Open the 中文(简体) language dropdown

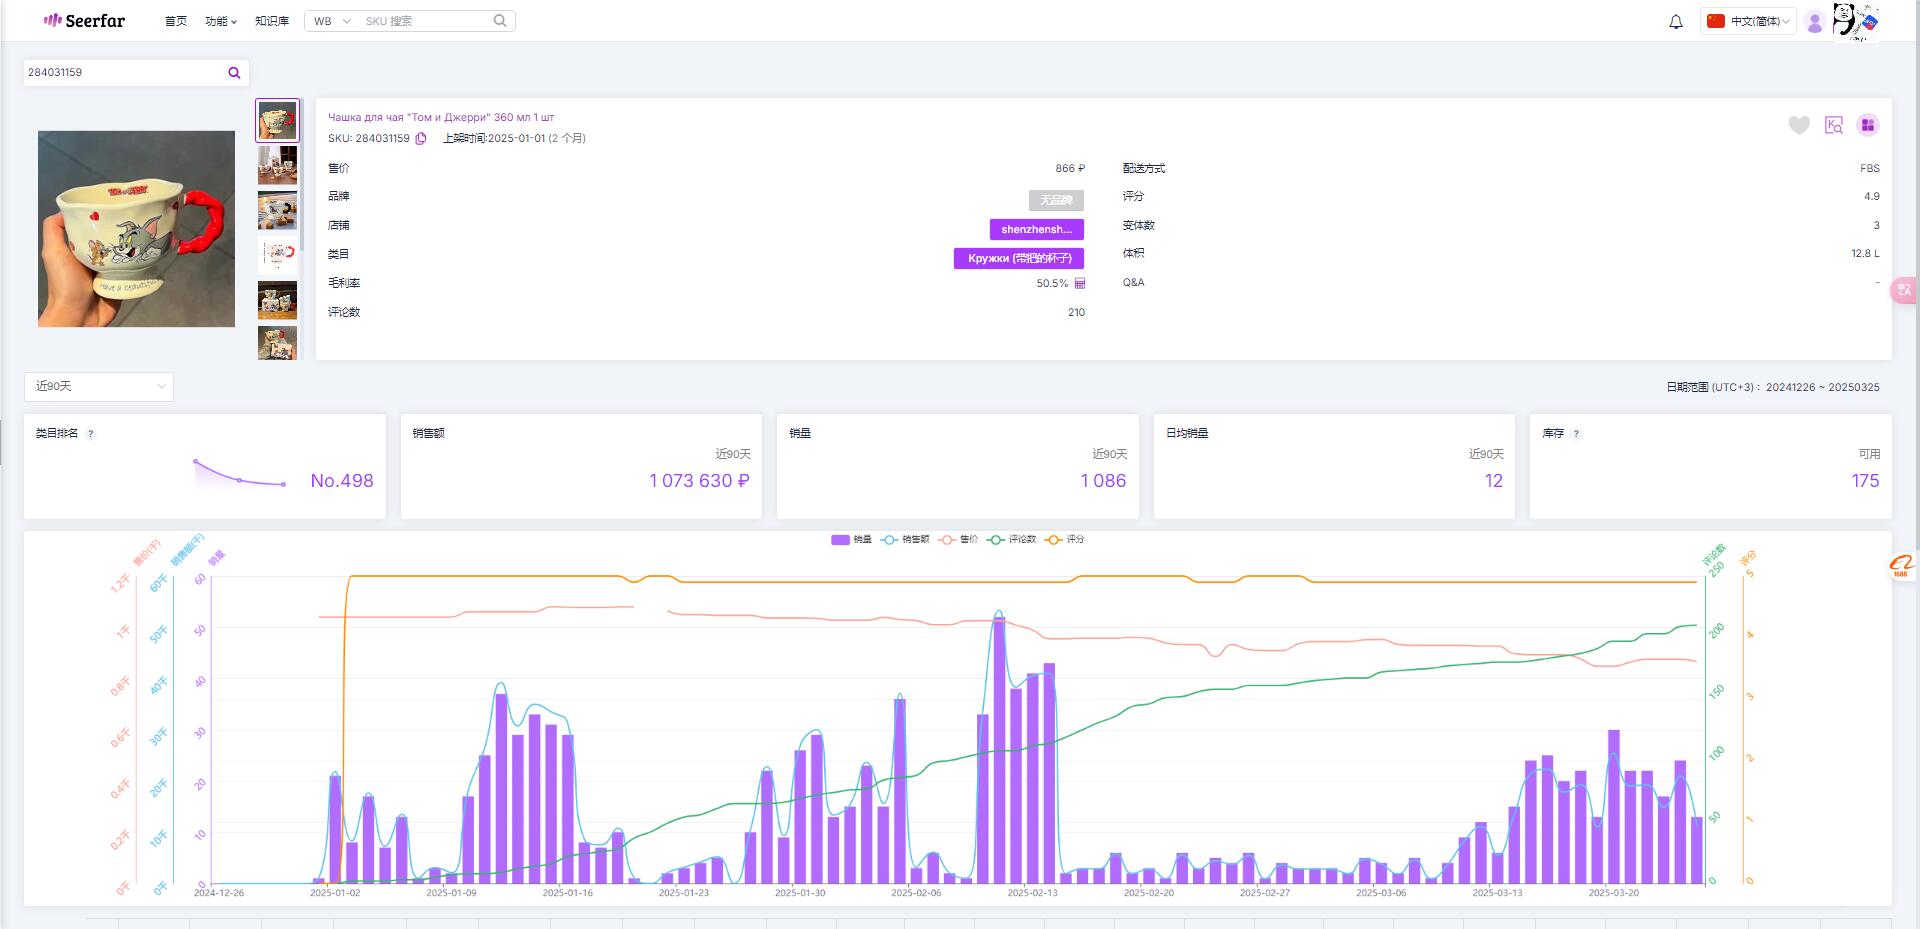tap(1748, 21)
